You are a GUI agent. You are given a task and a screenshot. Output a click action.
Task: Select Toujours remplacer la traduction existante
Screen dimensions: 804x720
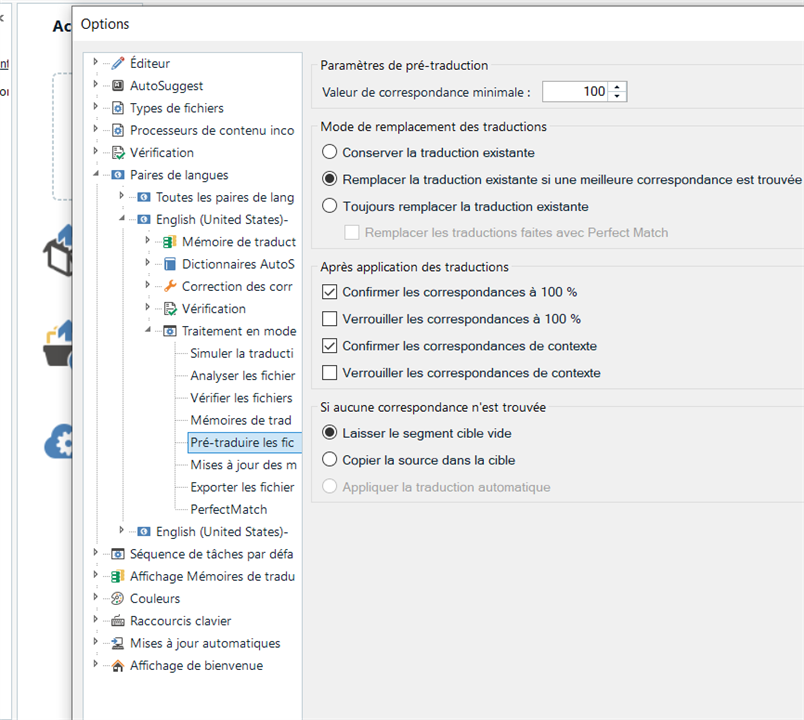[x=329, y=206]
